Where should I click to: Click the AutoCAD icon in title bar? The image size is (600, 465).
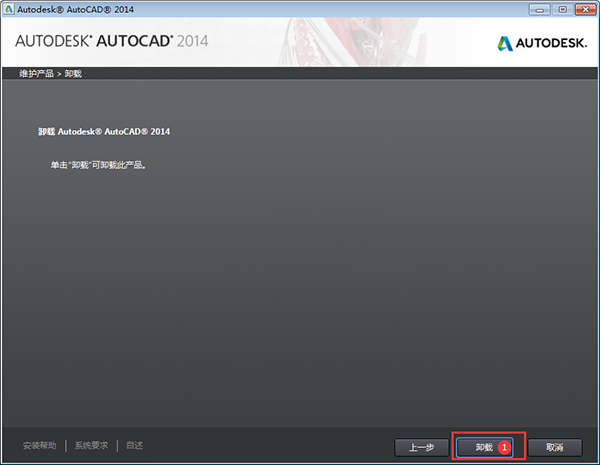(x=8, y=9)
